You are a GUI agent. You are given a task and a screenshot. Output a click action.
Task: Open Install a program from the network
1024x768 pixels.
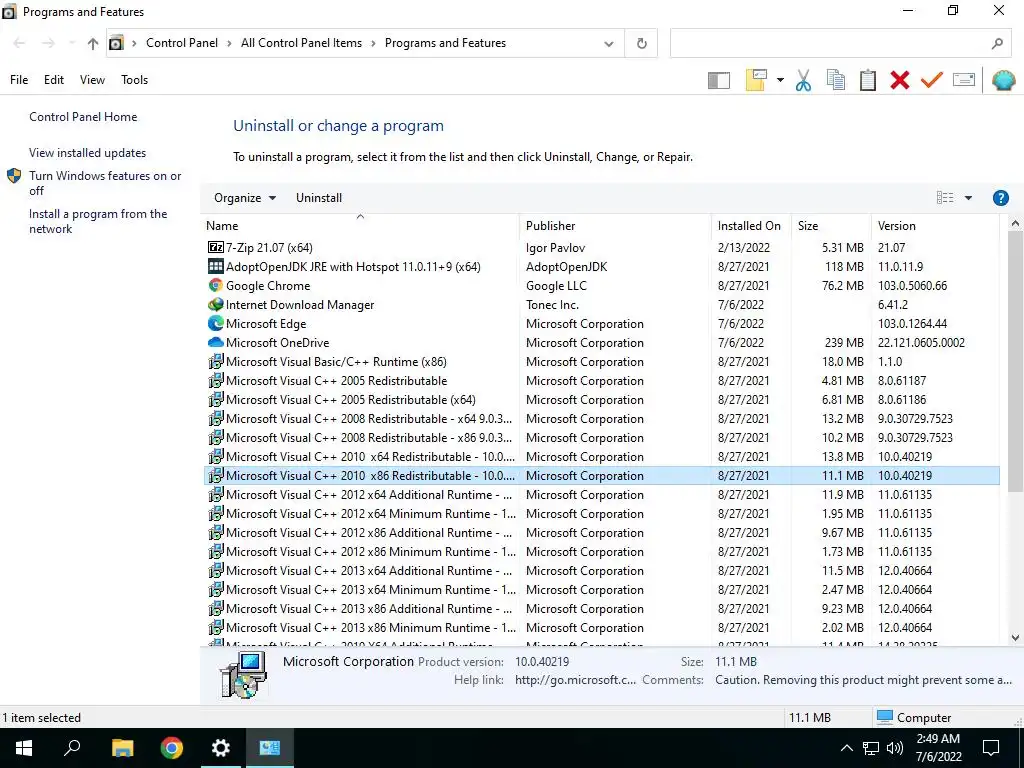click(98, 221)
